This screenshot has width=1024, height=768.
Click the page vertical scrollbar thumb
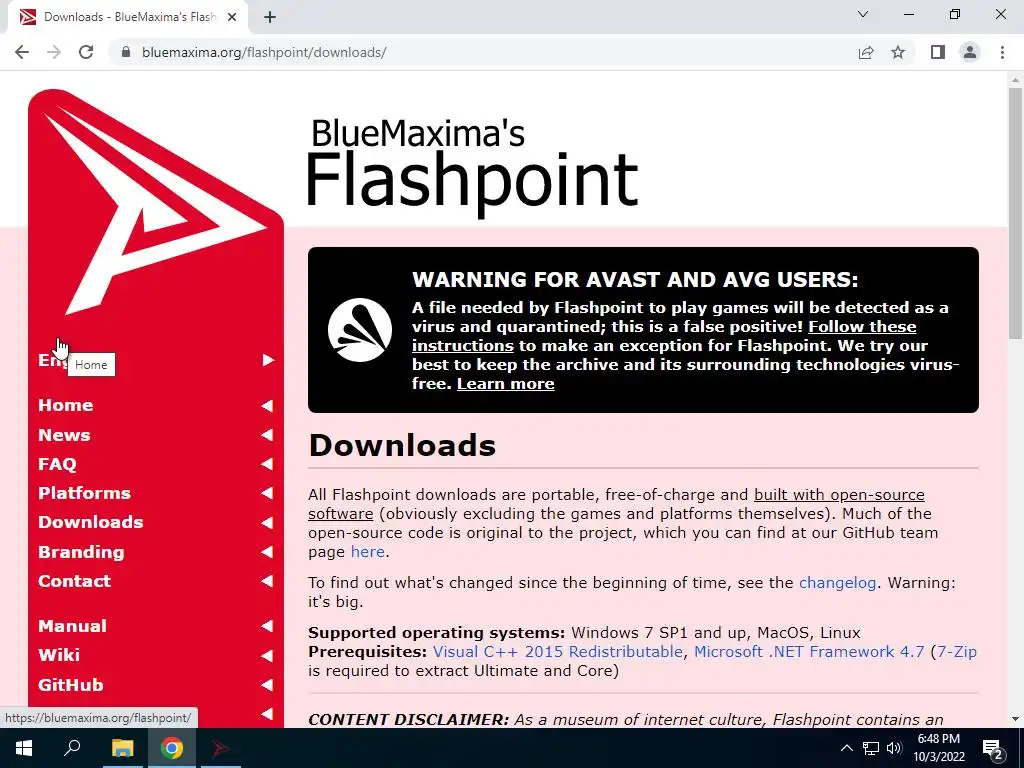[1015, 212]
